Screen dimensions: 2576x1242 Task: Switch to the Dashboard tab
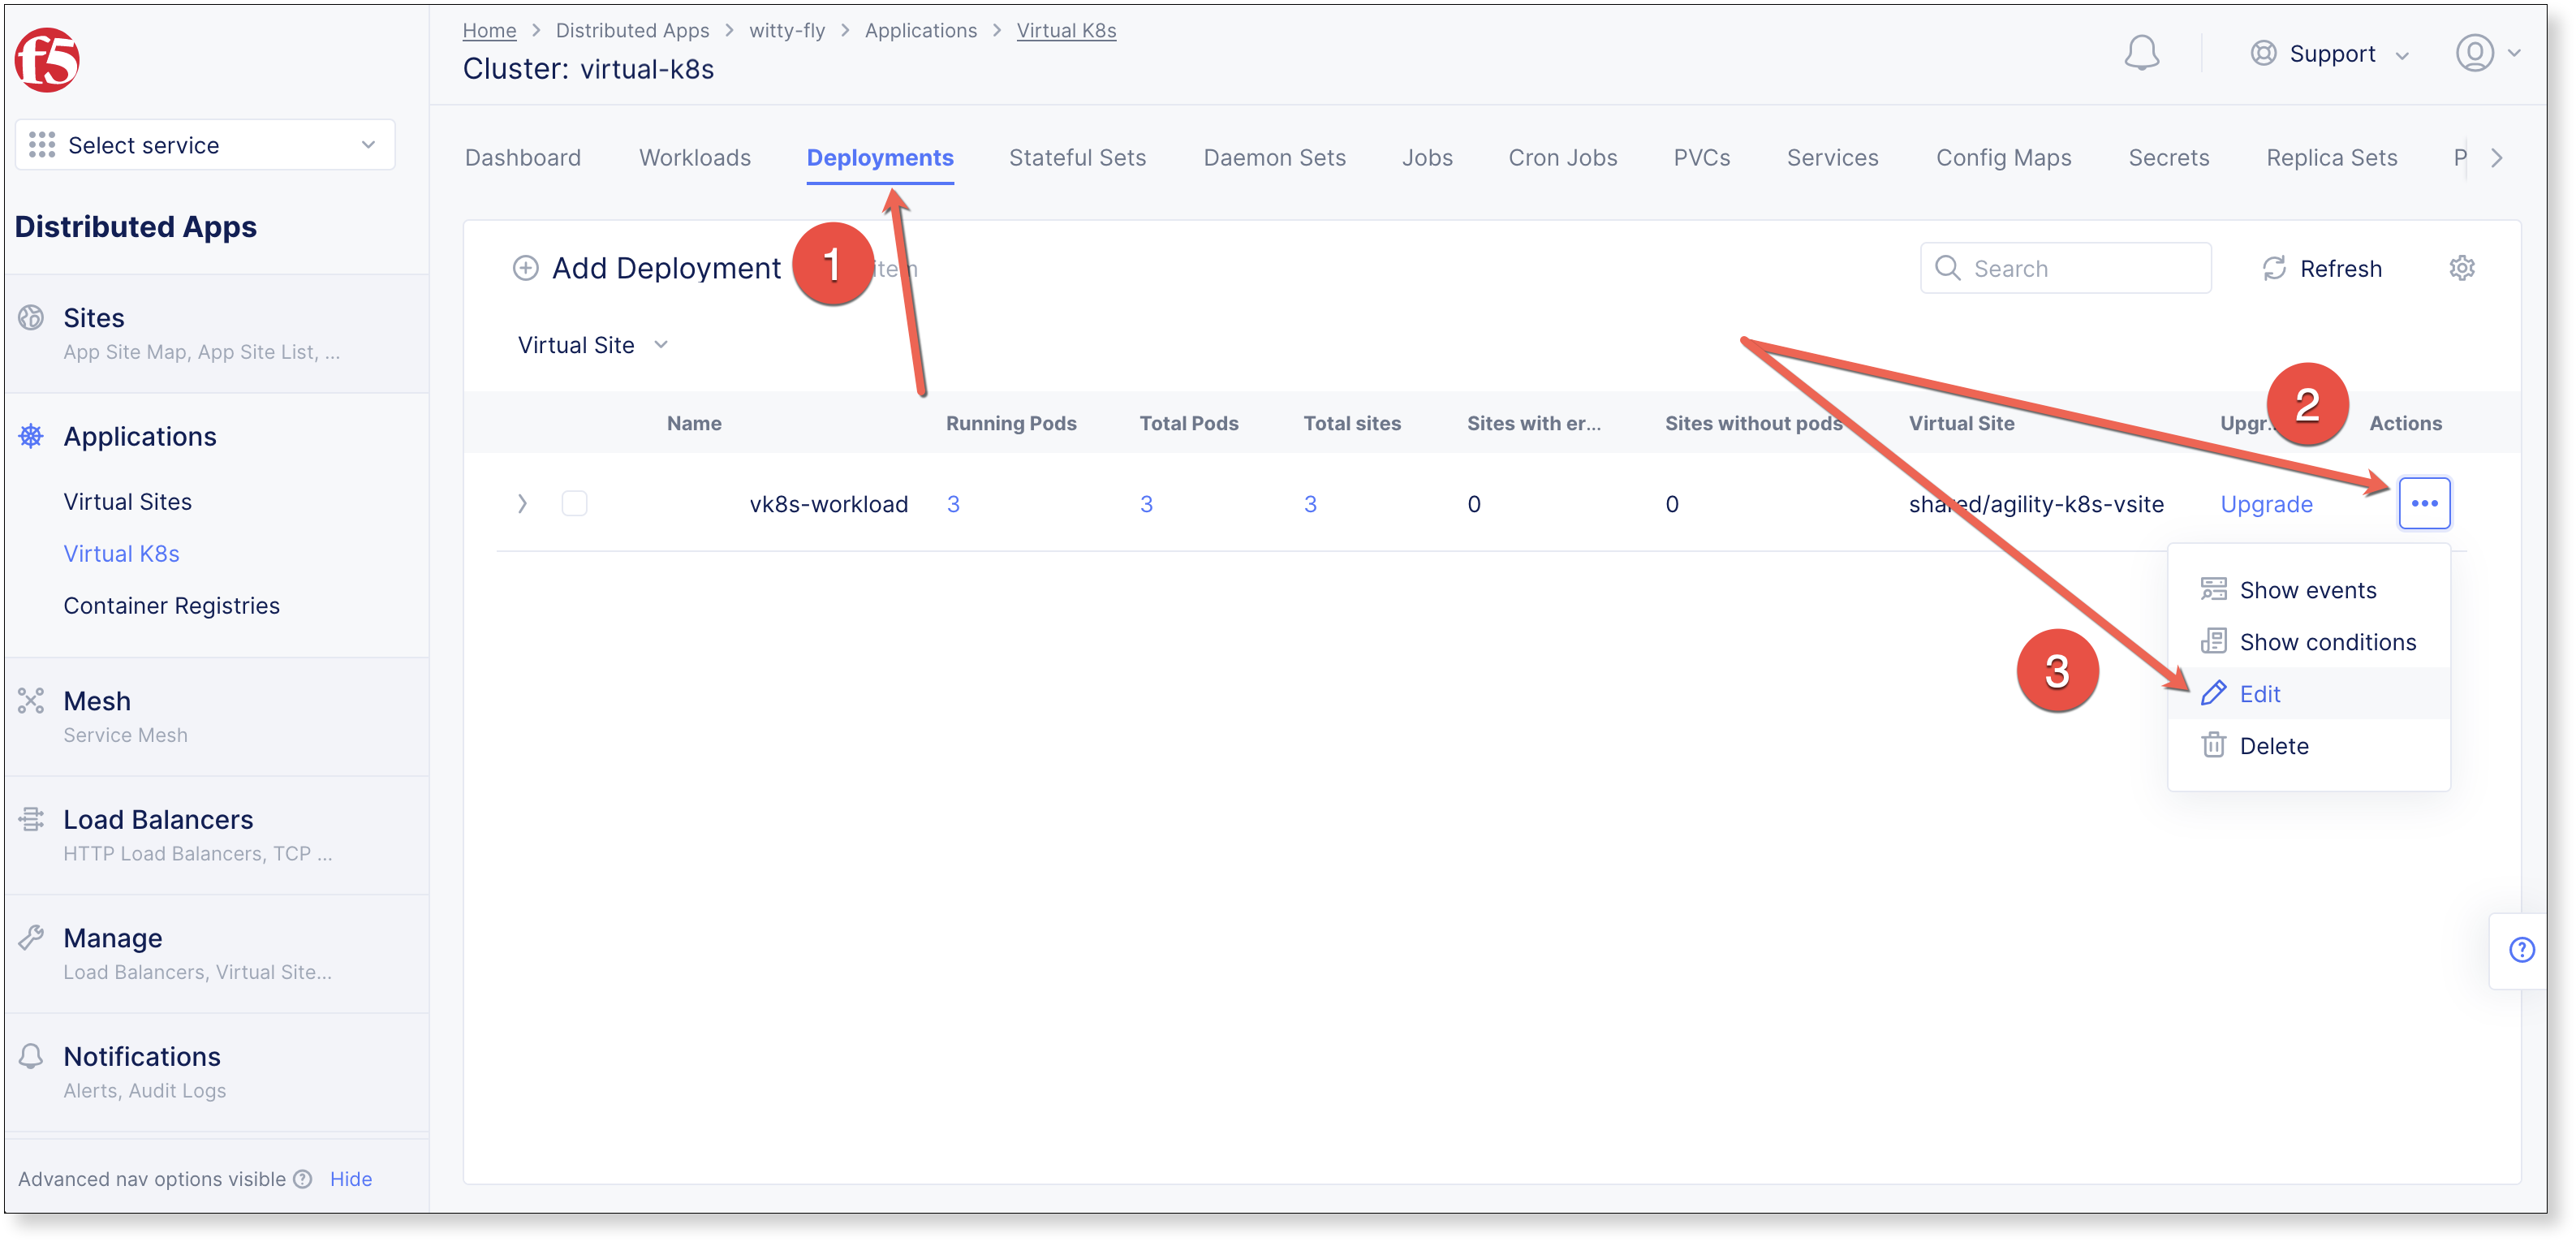(x=523, y=158)
